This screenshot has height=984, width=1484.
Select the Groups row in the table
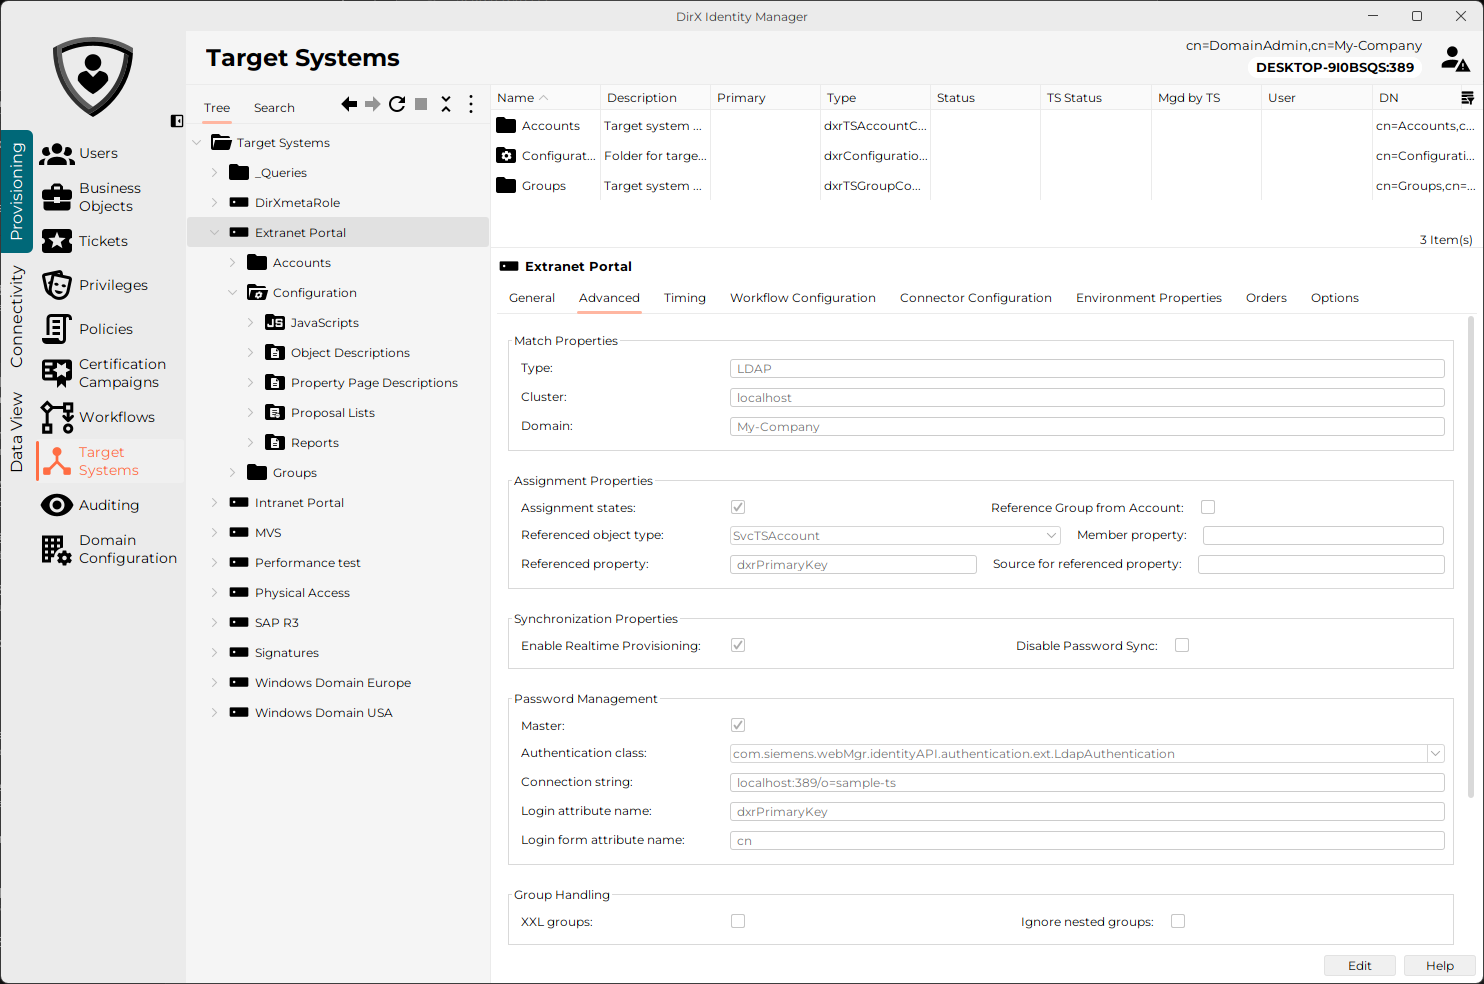984,186
